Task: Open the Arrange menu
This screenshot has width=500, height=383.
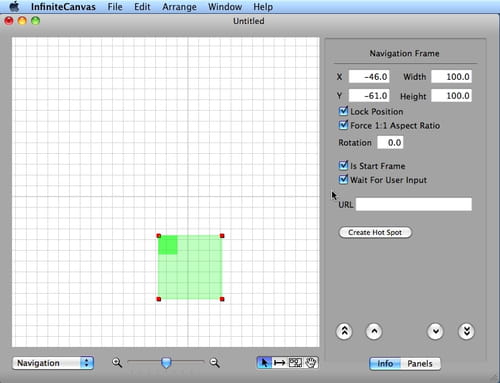Action: (179, 7)
